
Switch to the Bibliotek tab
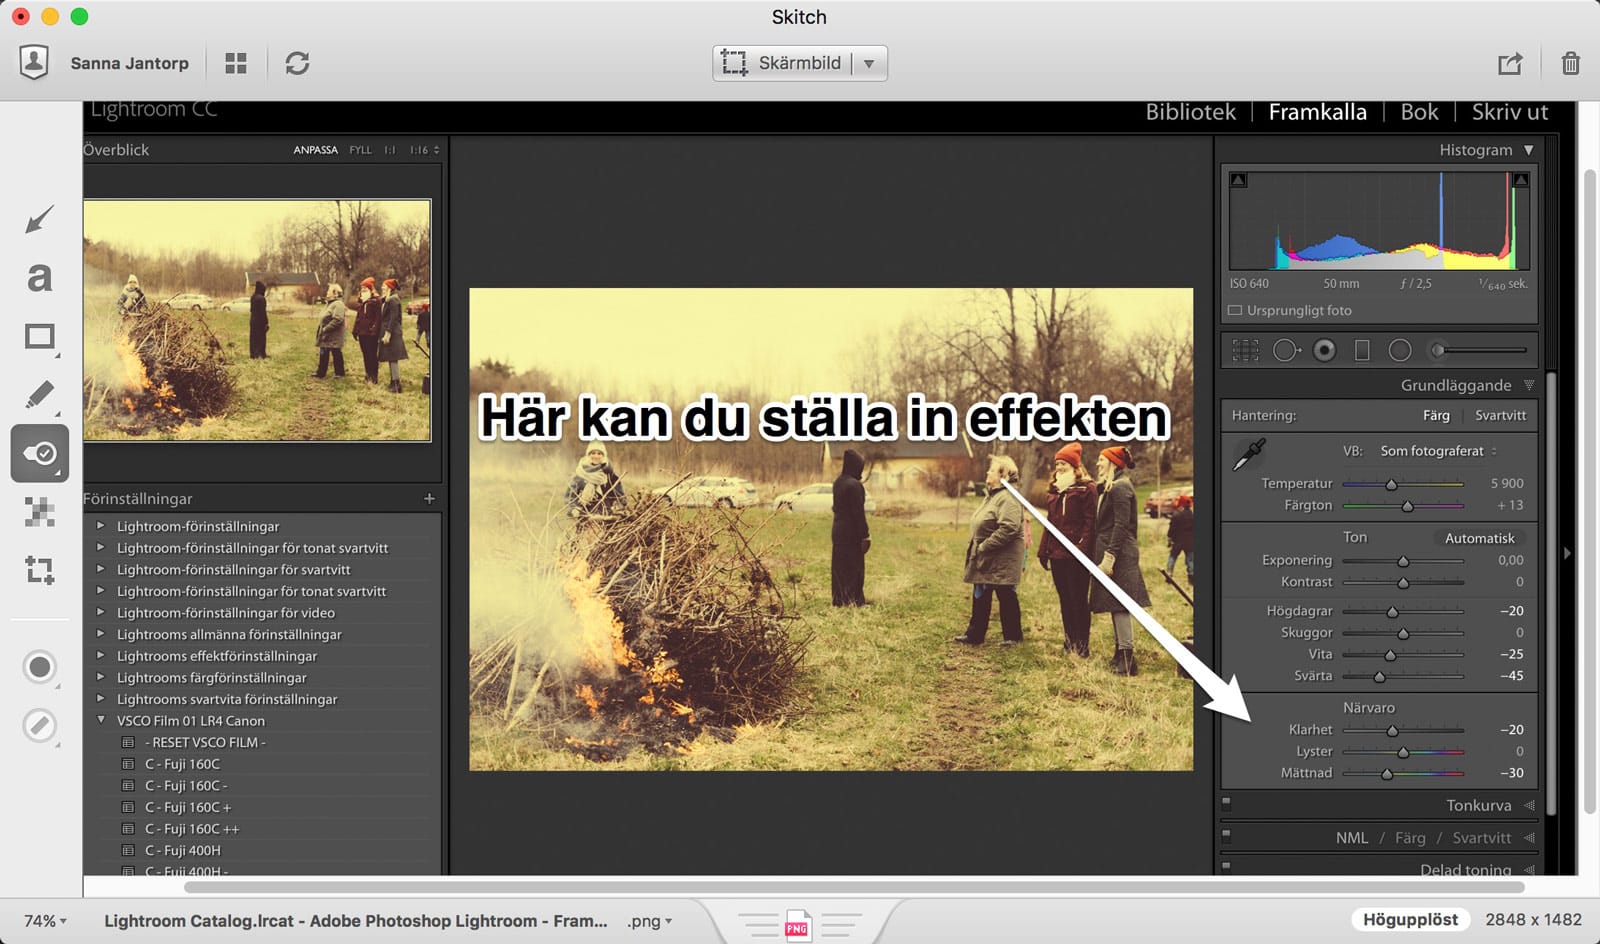click(1190, 111)
